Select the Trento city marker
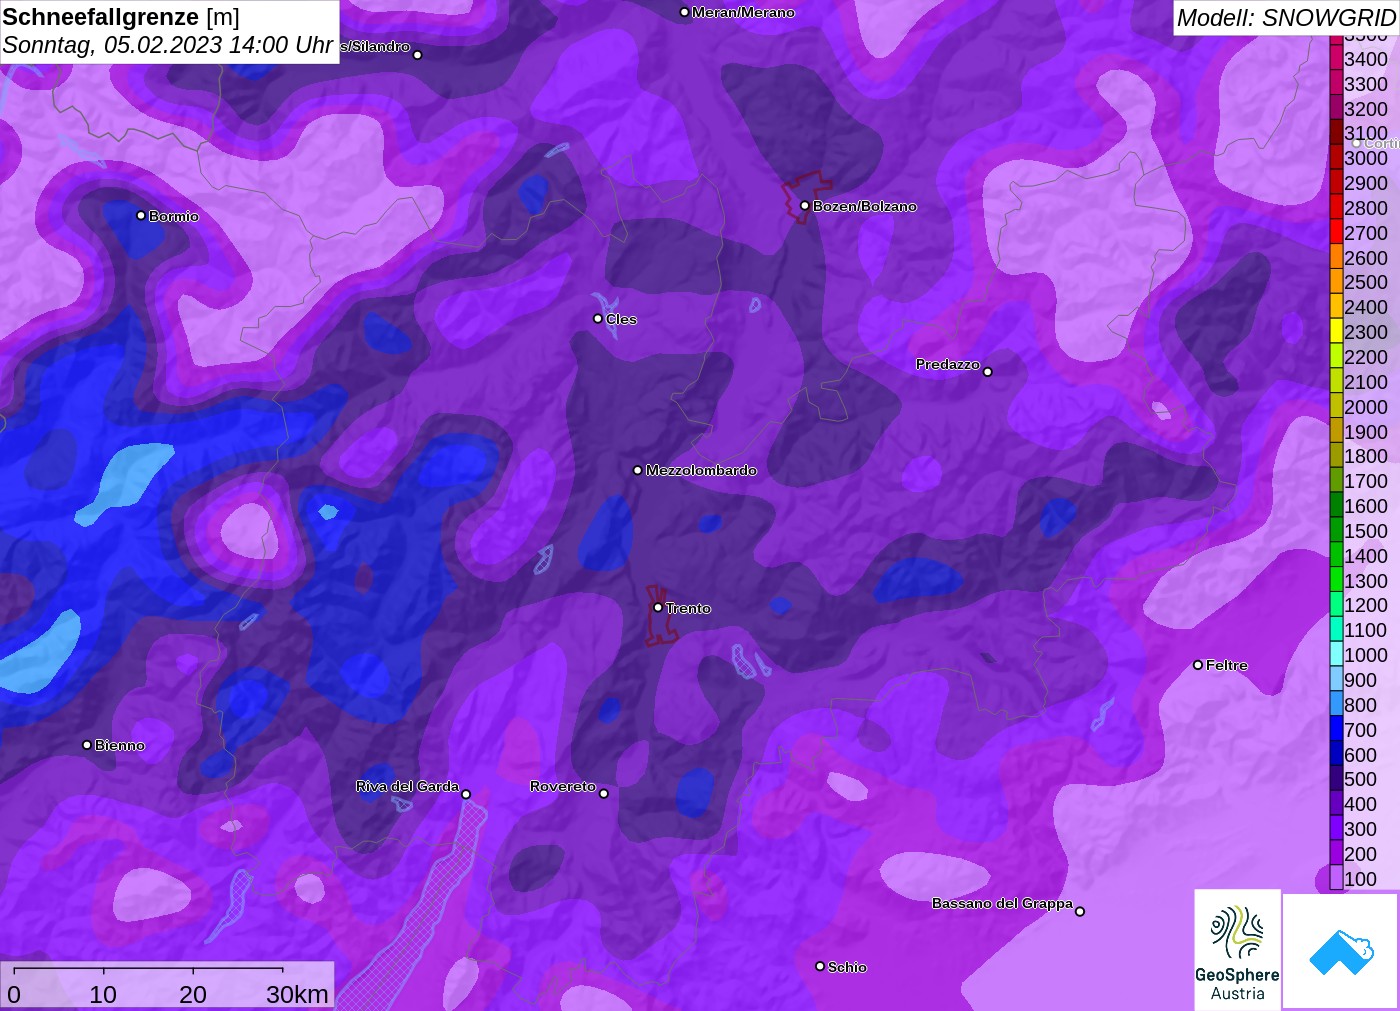The image size is (1400, 1011). coord(658,607)
